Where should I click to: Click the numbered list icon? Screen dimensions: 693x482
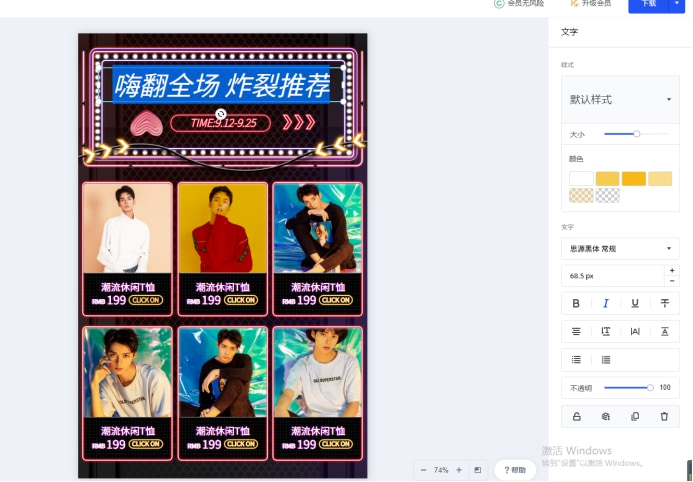[605, 360]
